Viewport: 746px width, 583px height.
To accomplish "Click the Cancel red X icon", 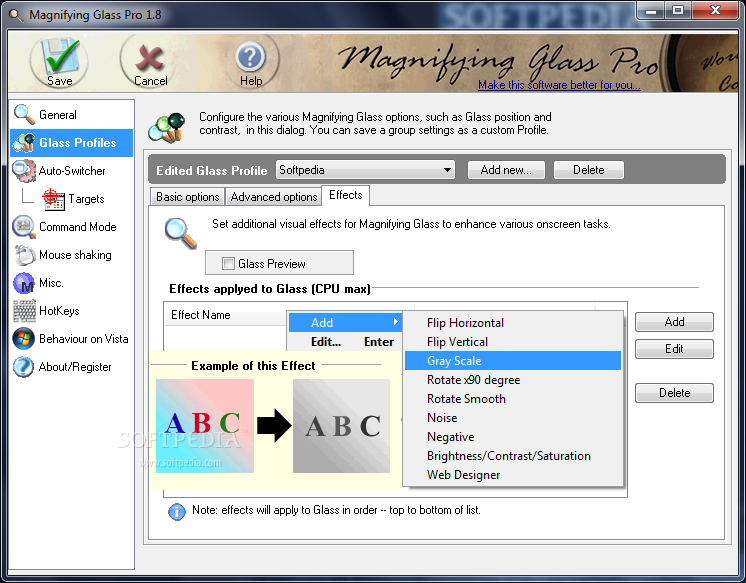I will 150,57.
